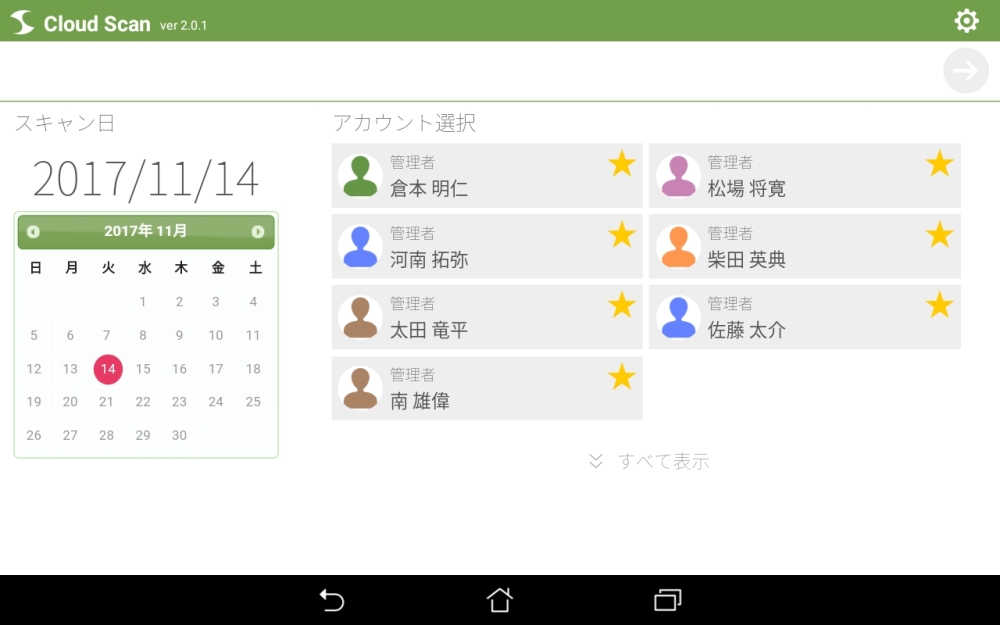Image resolution: width=1000 pixels, height=625 pixels.
Task: Select account name 松場 将寛
Action: (747, 189)
